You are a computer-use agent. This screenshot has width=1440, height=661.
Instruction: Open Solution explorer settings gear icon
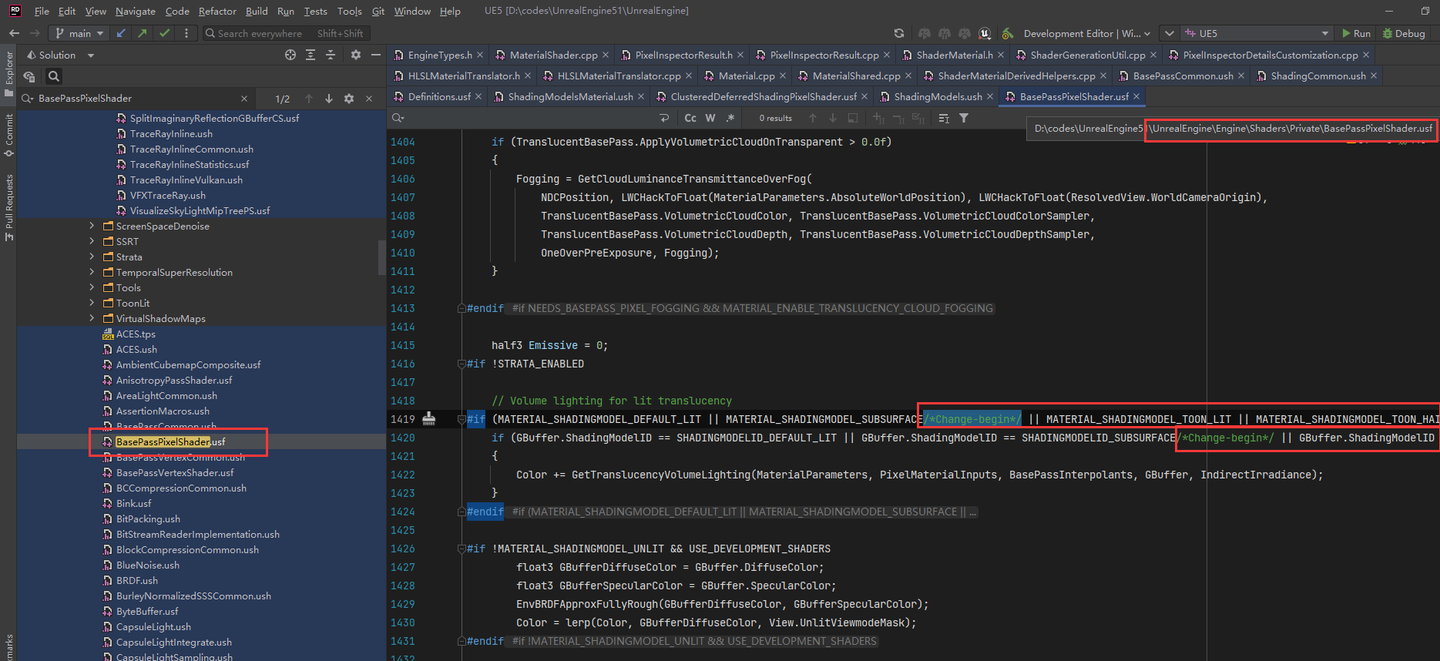356,55
